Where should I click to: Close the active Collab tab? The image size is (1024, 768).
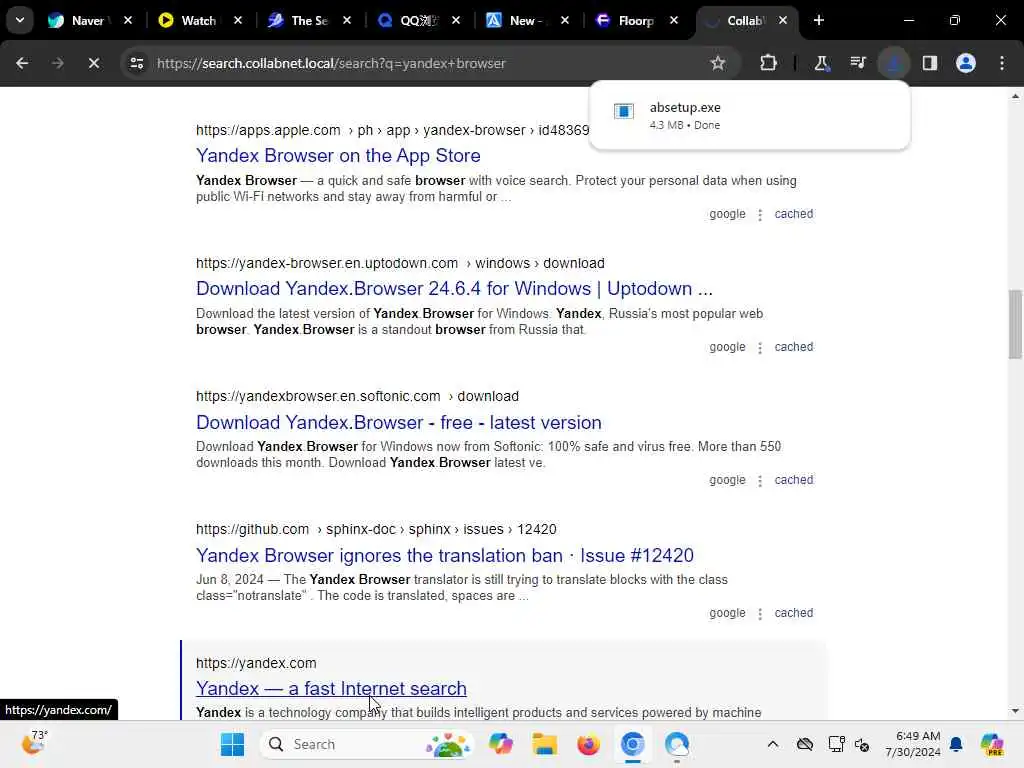(783, 21)
